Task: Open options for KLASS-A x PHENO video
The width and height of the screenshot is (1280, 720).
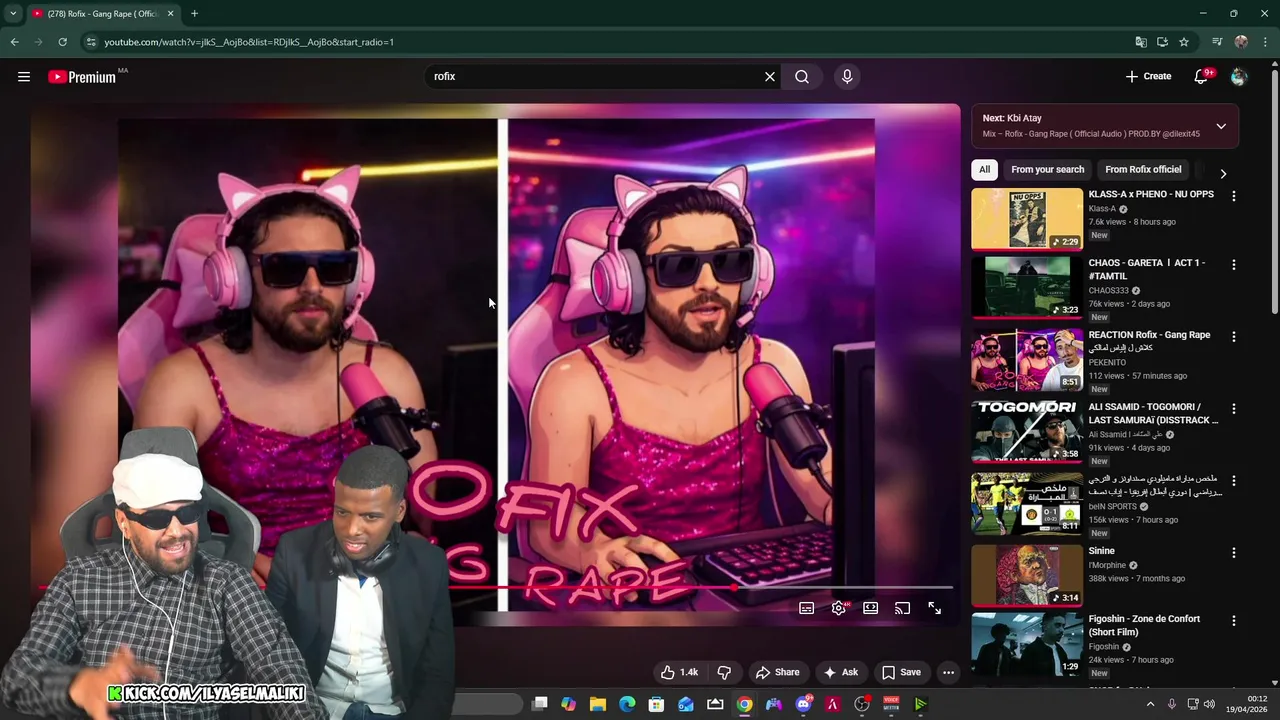Action: pos(1233,196)
